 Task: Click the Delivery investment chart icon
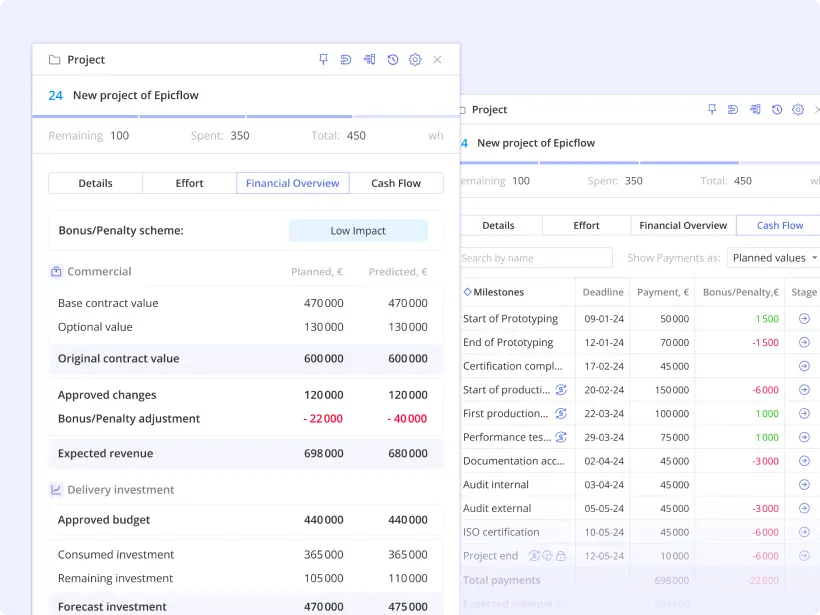click(56, 489)
